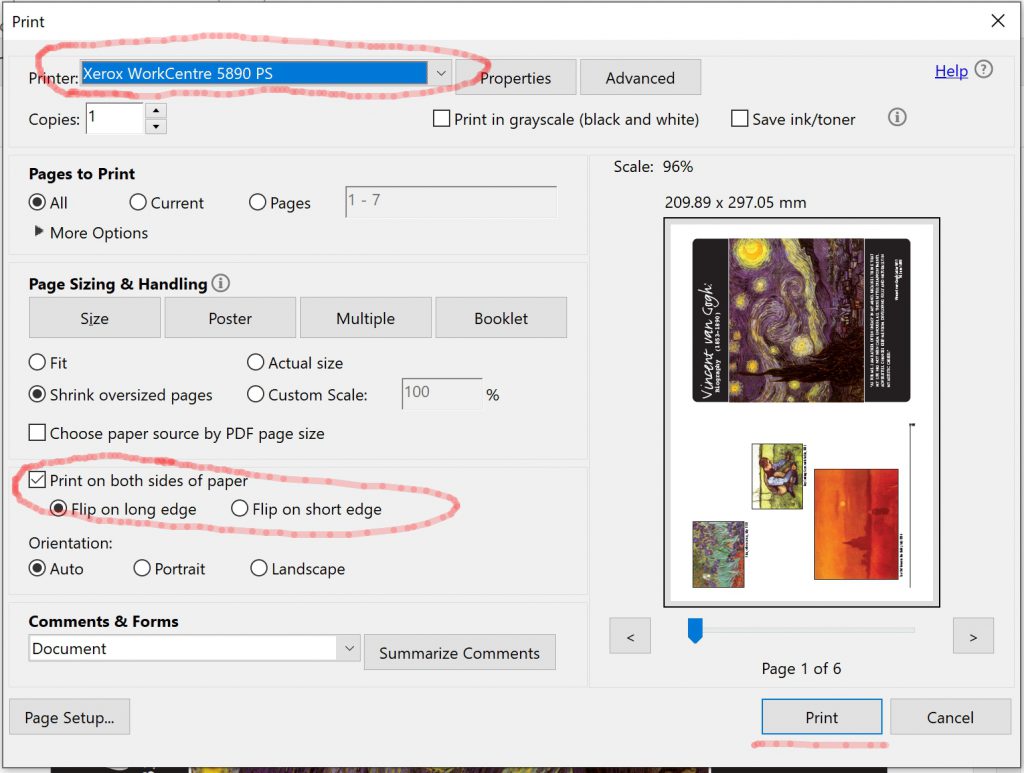Click the Save ink/toner info icon

coord(897,117)
